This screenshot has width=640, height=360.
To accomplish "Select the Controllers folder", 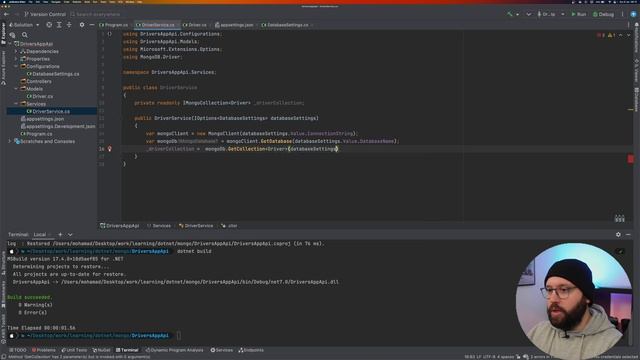I will pos(36,81).
